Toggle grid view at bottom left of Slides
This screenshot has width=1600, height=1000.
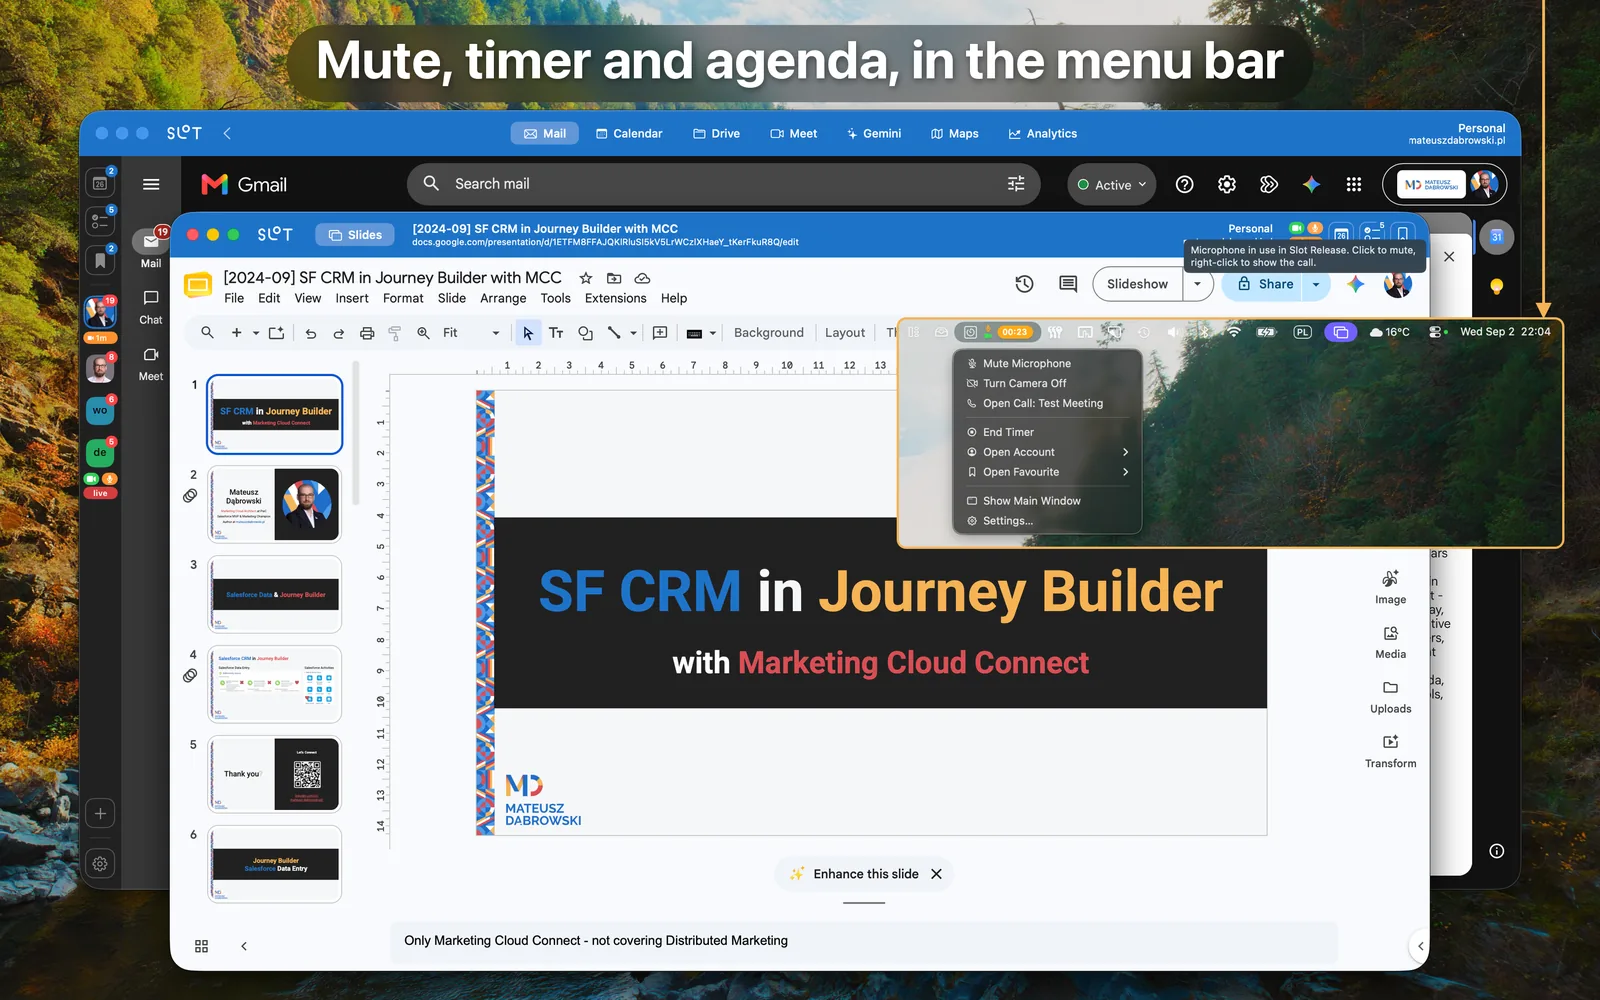pyautogui.click(x=201, y=946)
